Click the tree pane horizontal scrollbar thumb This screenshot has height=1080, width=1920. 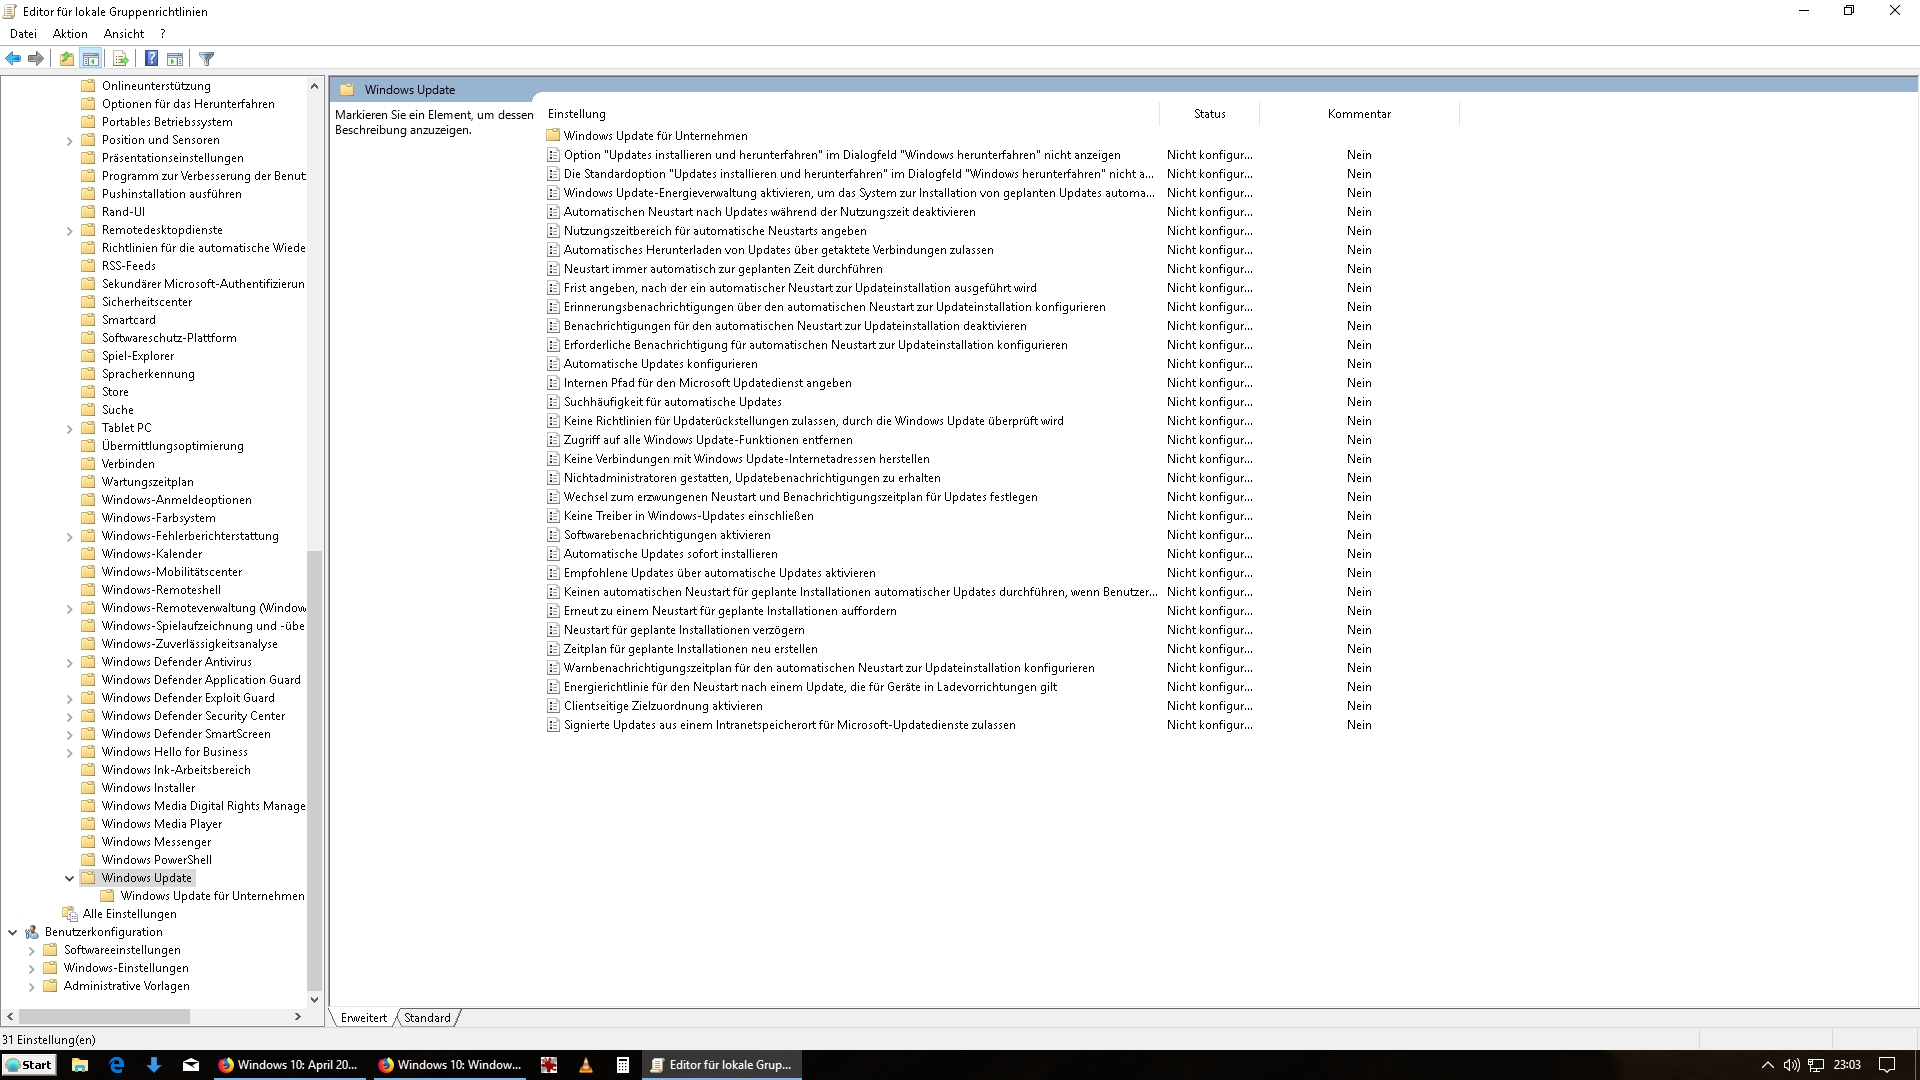104,1016
